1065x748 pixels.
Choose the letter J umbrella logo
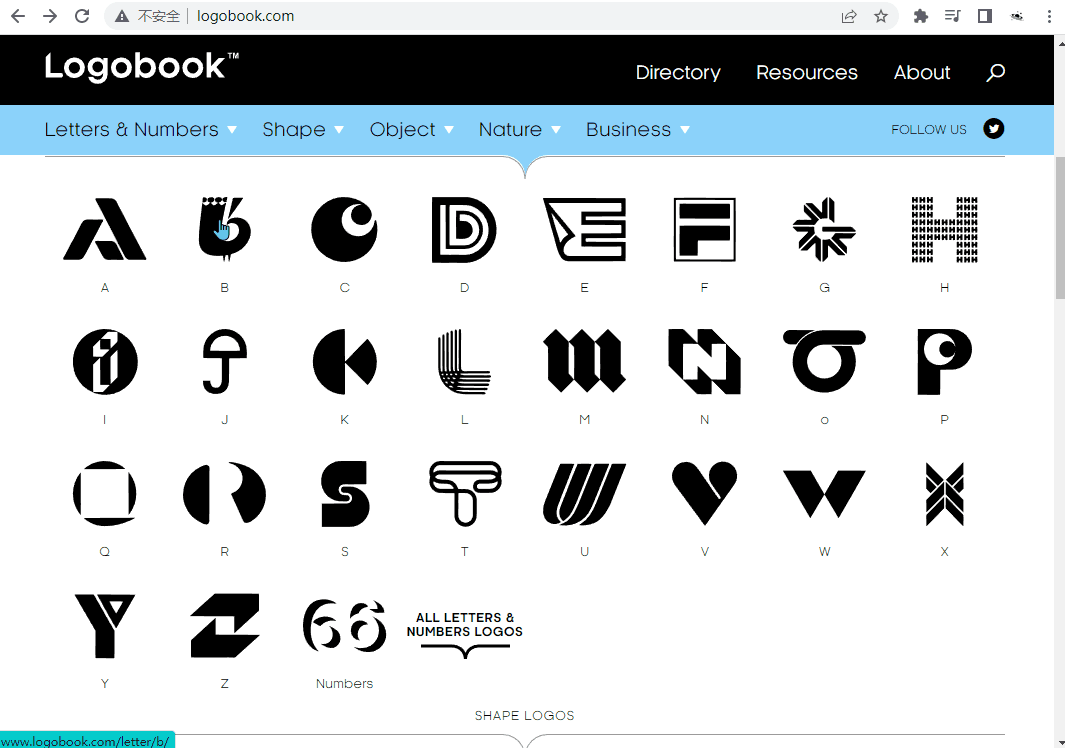pyautogui.click(x=225, y=361)
